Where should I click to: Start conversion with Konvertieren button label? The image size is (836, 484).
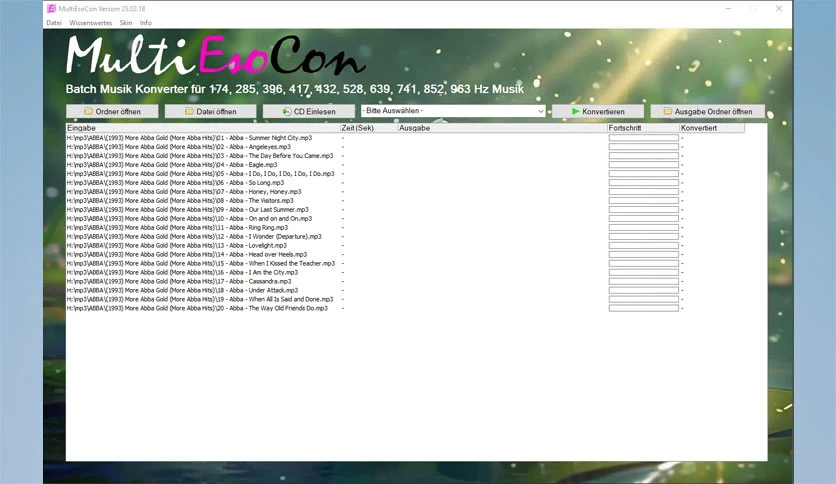pos(603,111)
